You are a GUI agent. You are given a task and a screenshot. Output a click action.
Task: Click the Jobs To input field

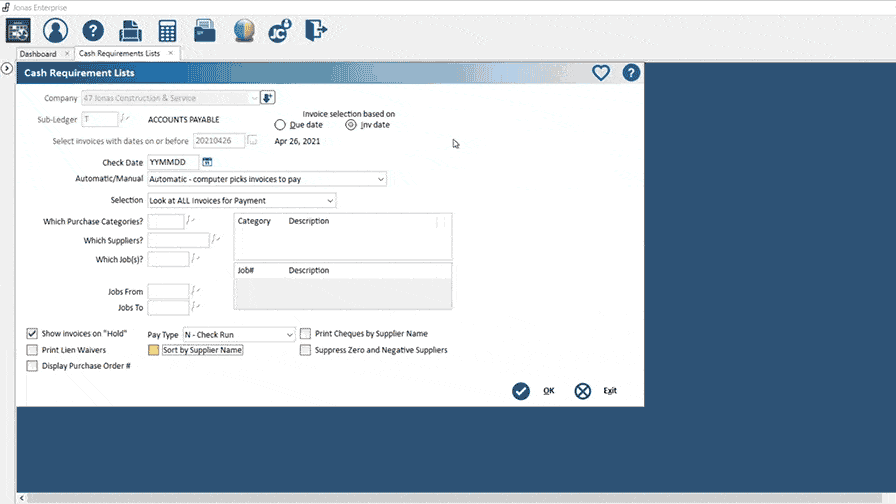click(168, 307)
